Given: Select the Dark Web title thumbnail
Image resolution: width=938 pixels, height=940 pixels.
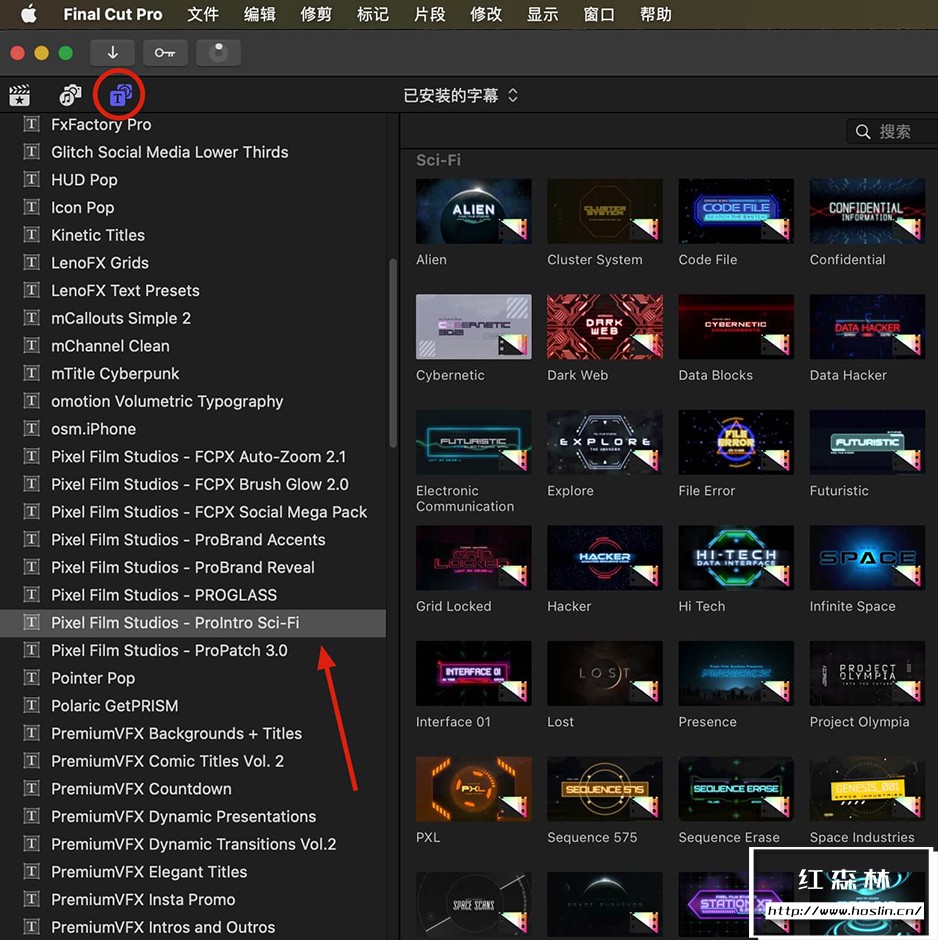Looking at the screenshot, I should point(604,326).
